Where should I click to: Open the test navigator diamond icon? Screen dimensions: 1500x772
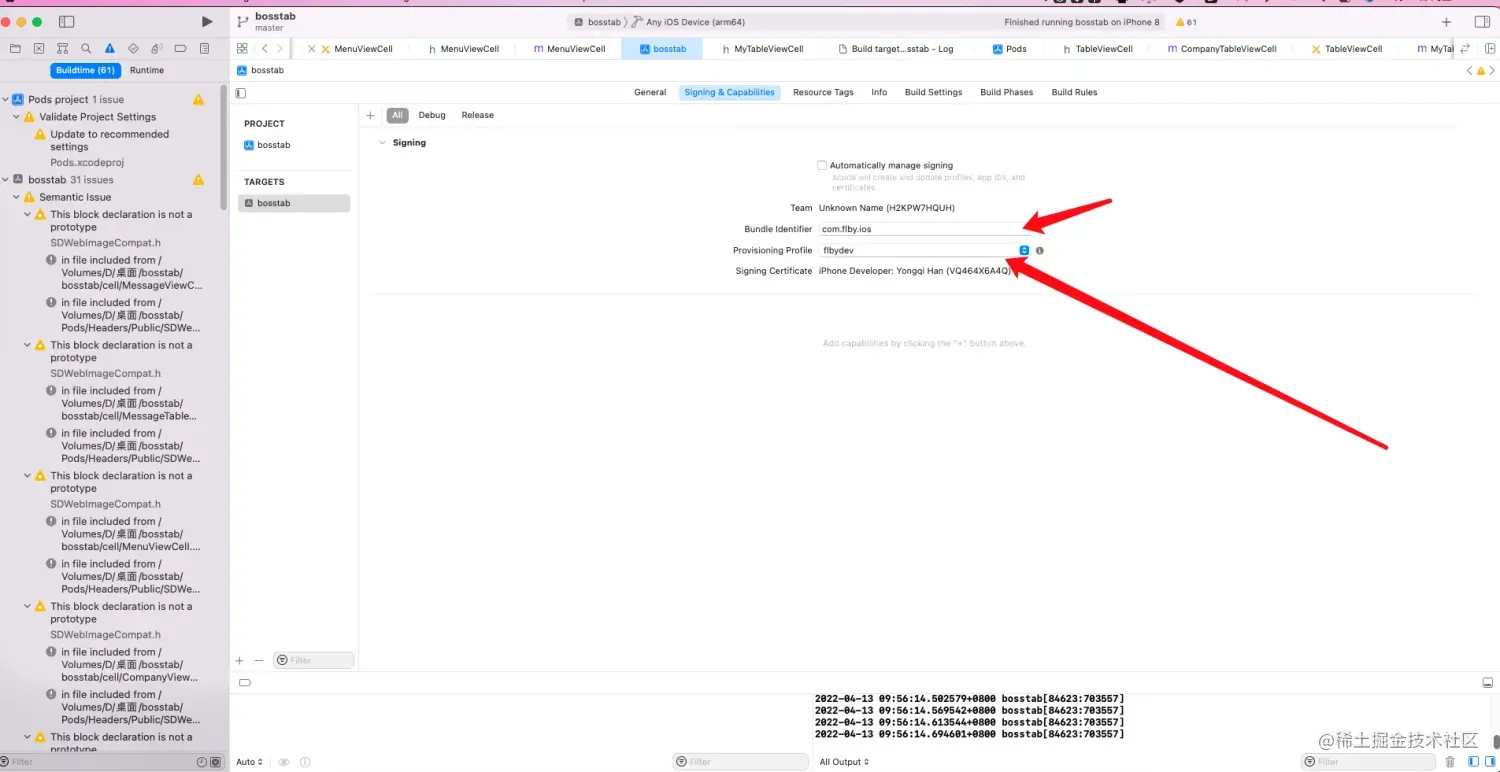(x=133, y=48)
